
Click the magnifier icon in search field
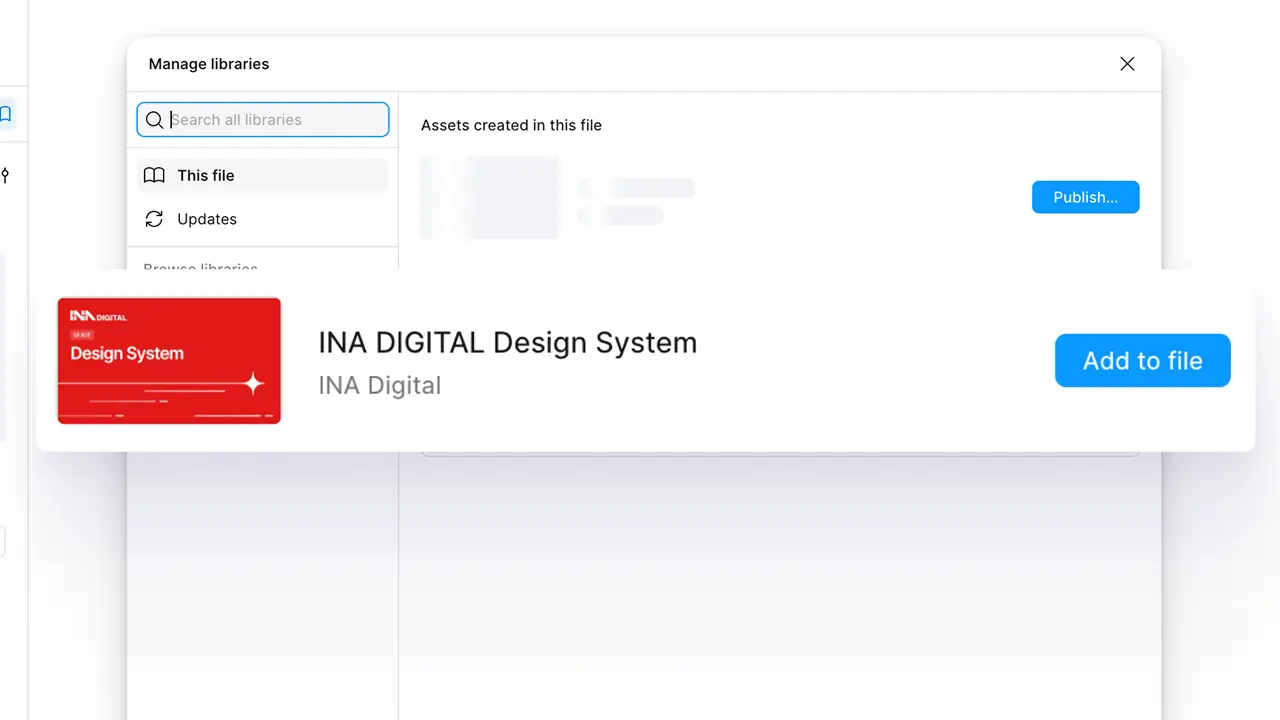pyautogui.click(x=154, y=120)
